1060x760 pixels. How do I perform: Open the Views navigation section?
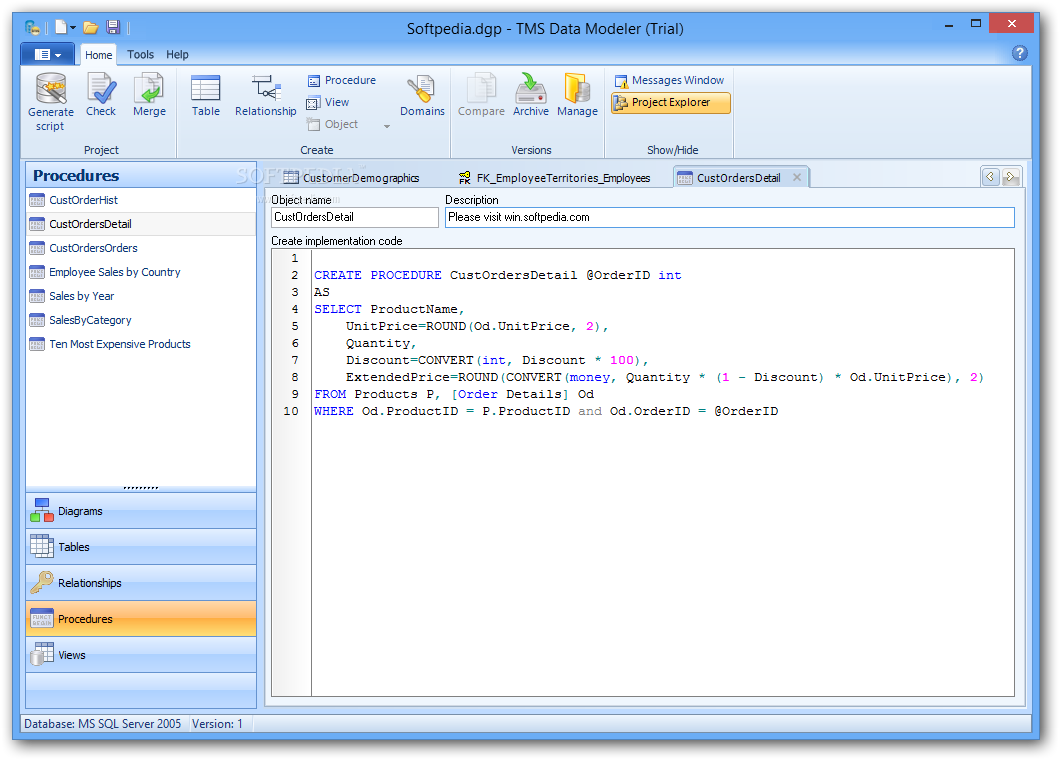click(141, 655)
